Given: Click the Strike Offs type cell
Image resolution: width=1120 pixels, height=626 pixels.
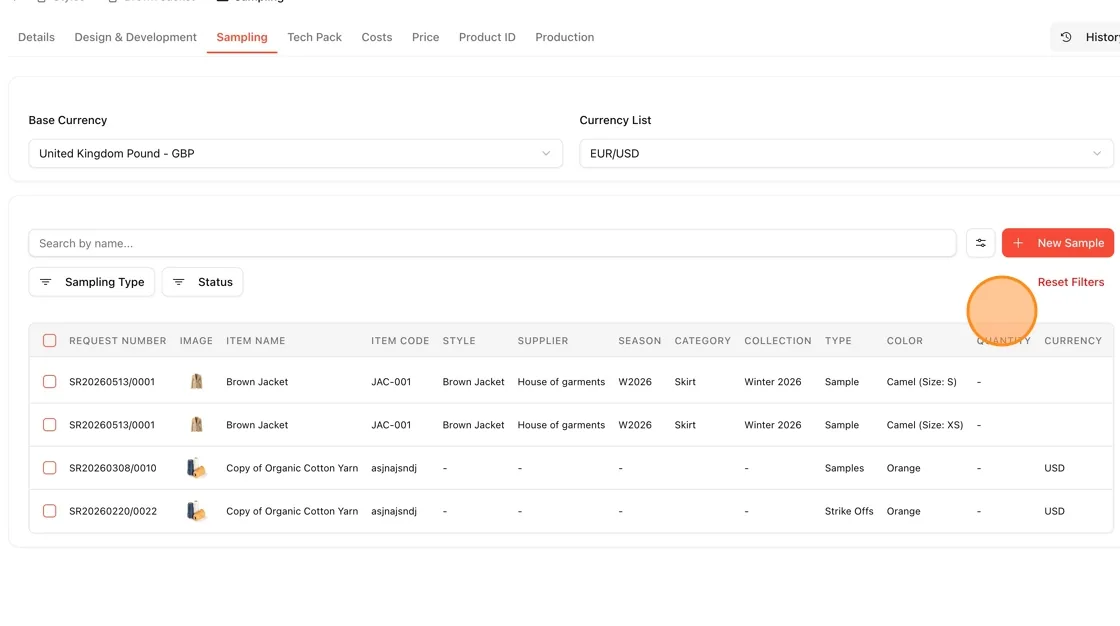Looking at the screenshot, I should pos(849,511).
